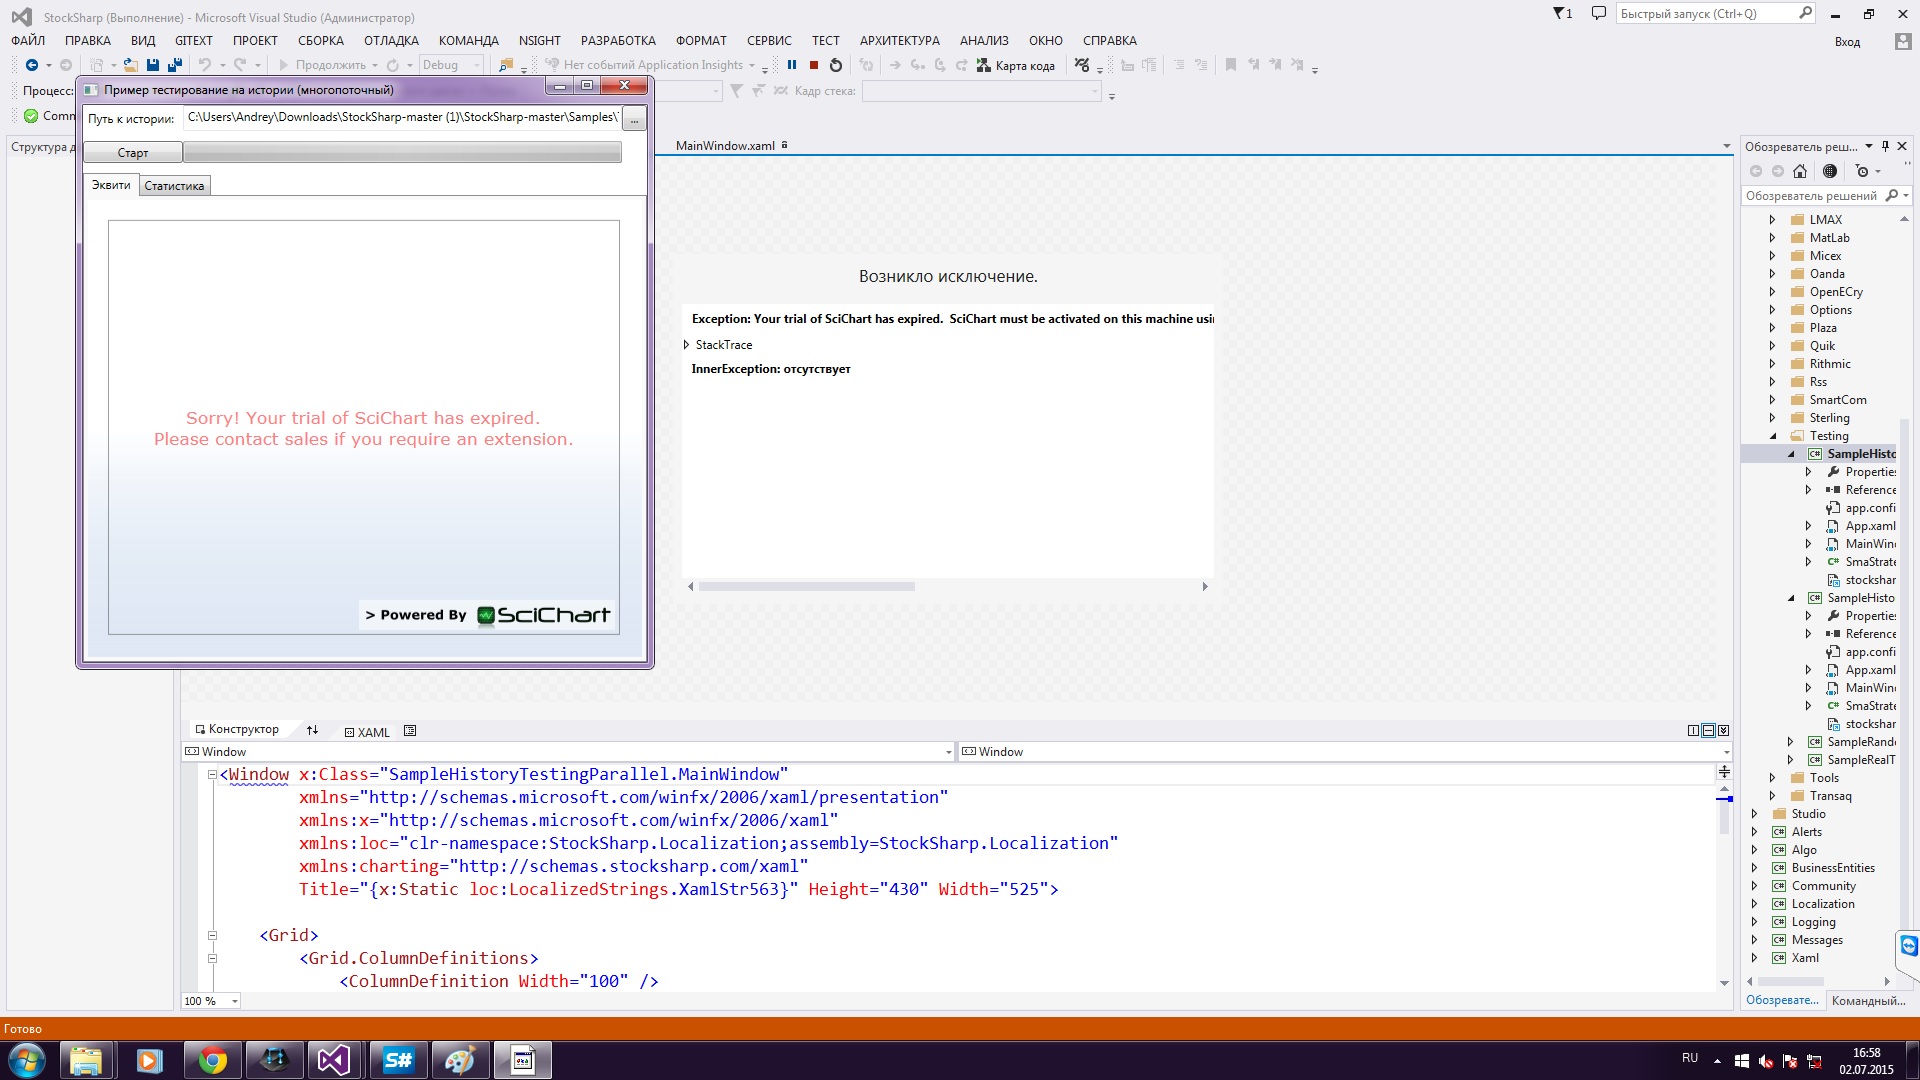Click the Find in Files toolbar icon
This screenshot has height=1080, width=1920.
pyautogui.click(x=506, y=65)
